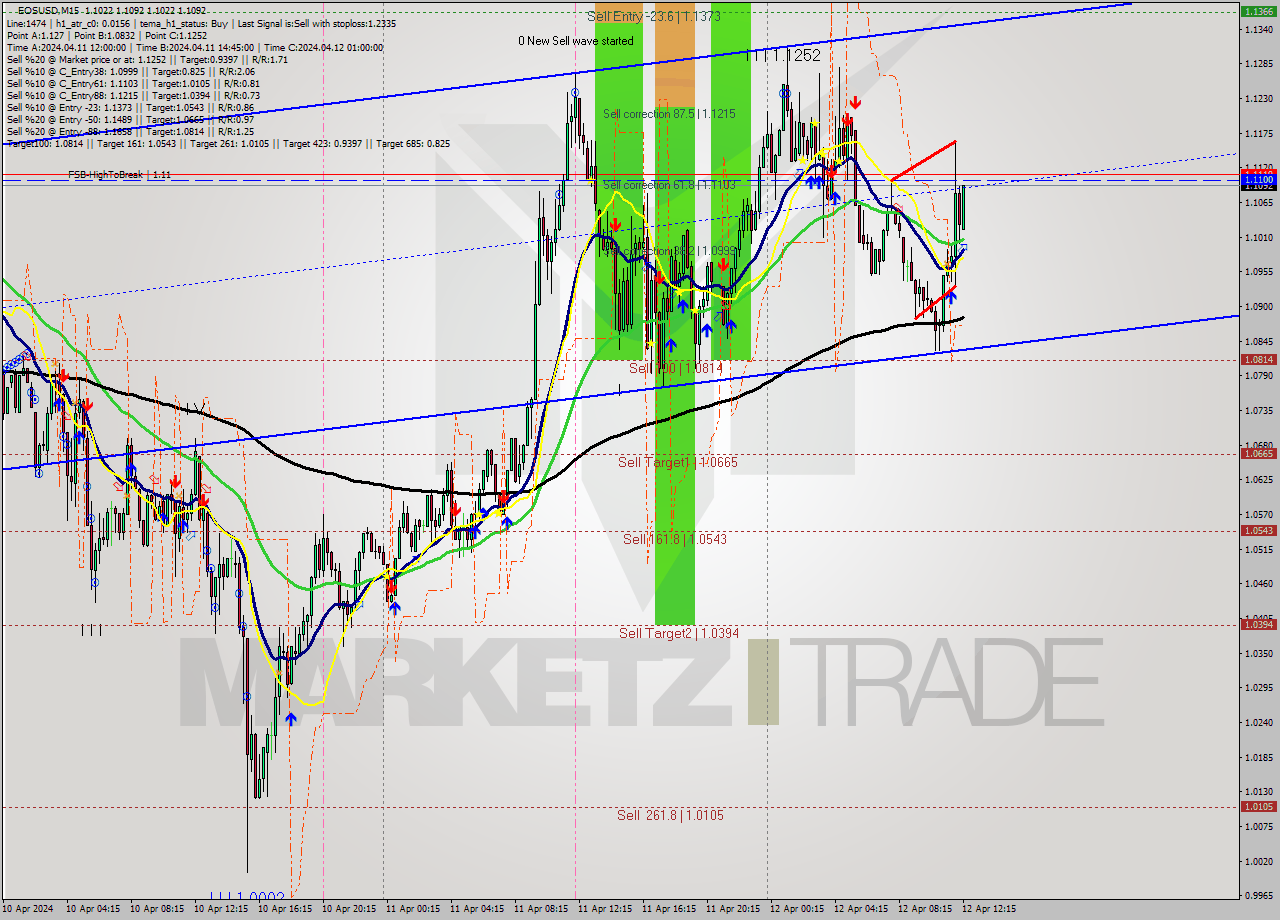
Task: Click the blue up arrow under the 10 Apr 16:15 low
Action: click(291, 719)
